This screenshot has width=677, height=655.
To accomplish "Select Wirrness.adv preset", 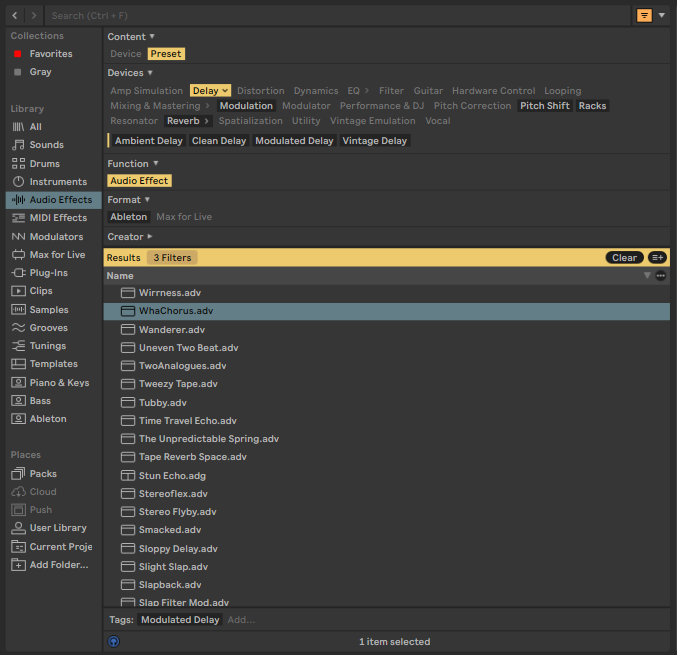I will point(386,293).
